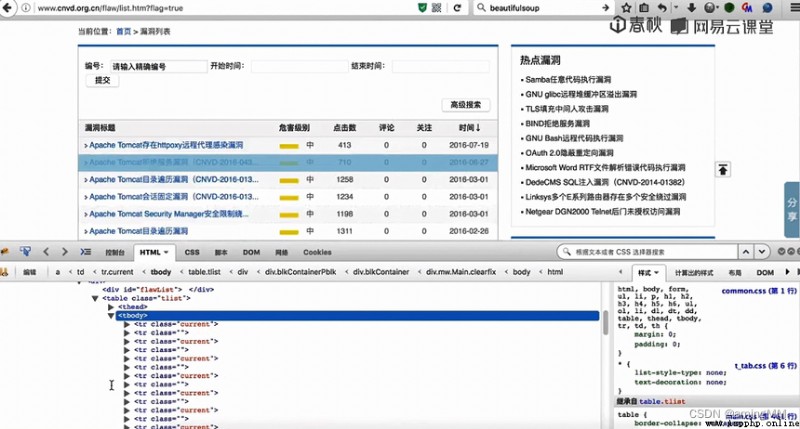Open Samba任意代码执行漏洞 hot link
This screenshot has width=800, height=429.
click(x=568, y=80)
